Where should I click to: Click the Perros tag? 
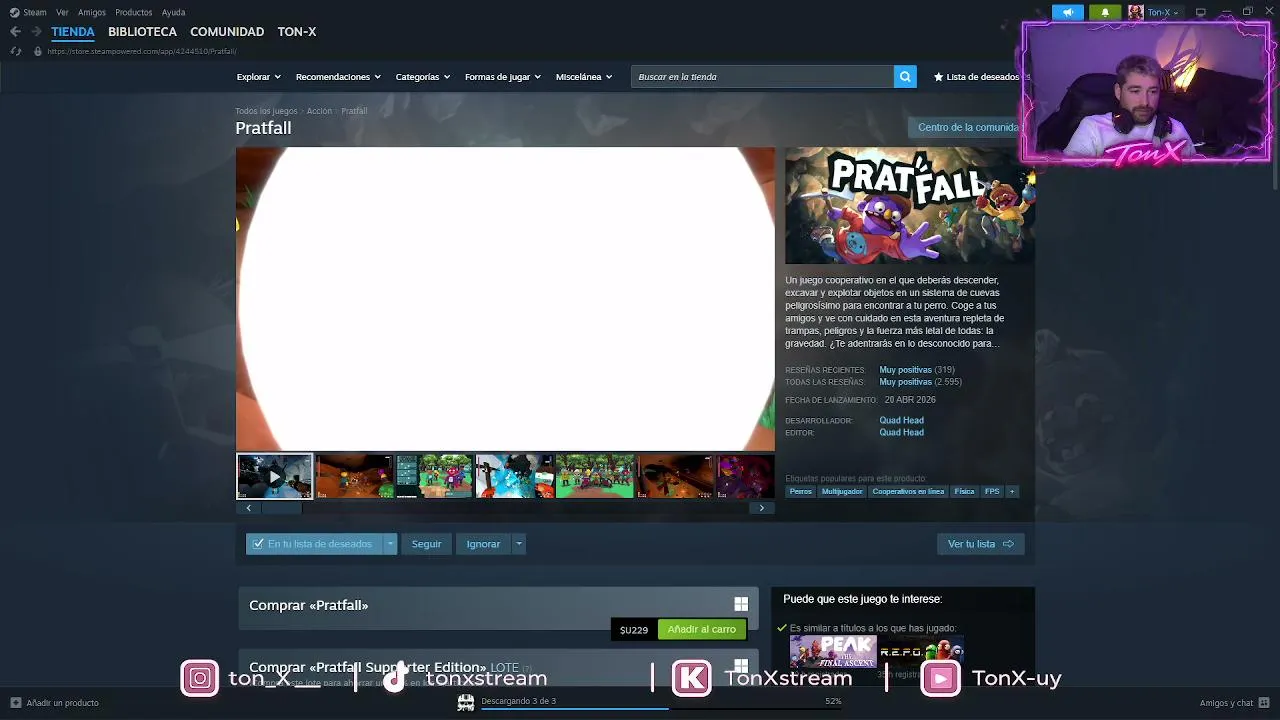(800, 491)
